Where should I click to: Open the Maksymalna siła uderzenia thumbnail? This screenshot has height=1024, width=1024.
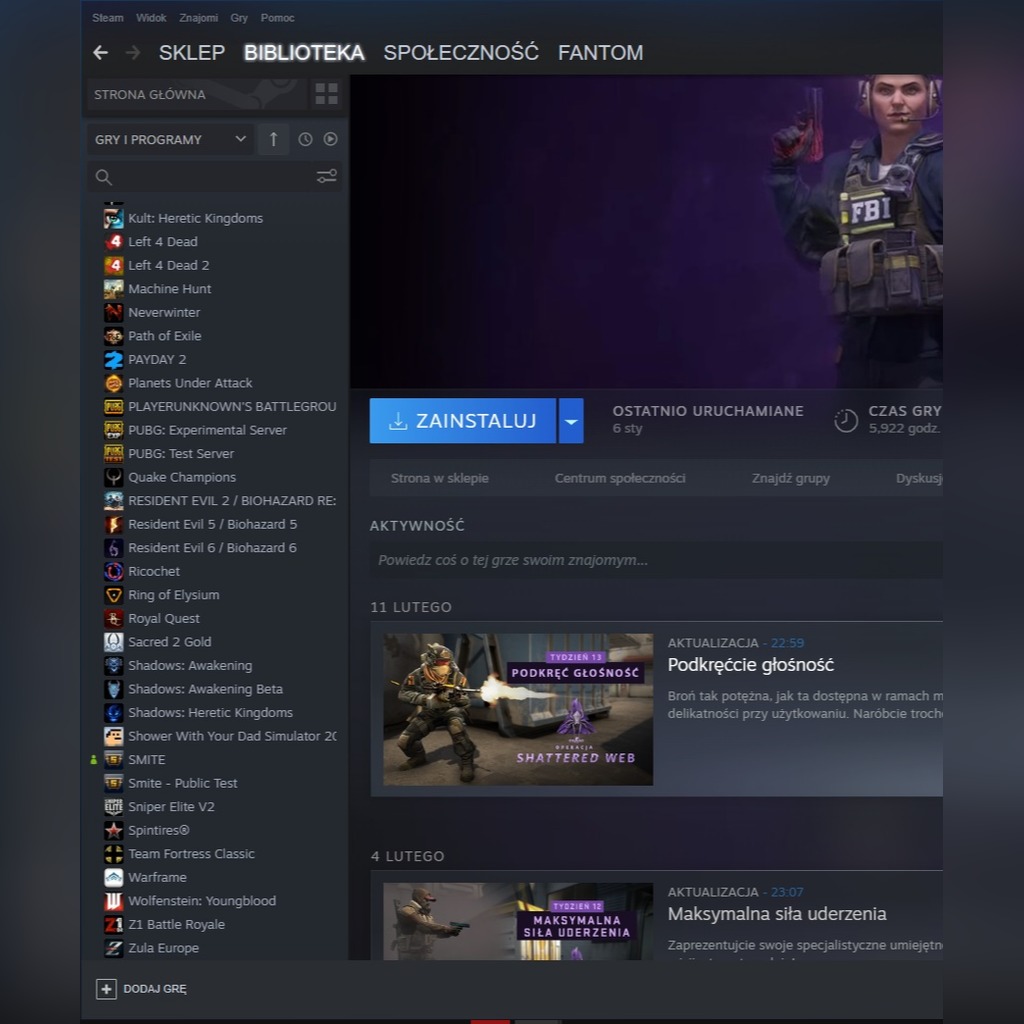pyautogui.click(x=518, y=921)
